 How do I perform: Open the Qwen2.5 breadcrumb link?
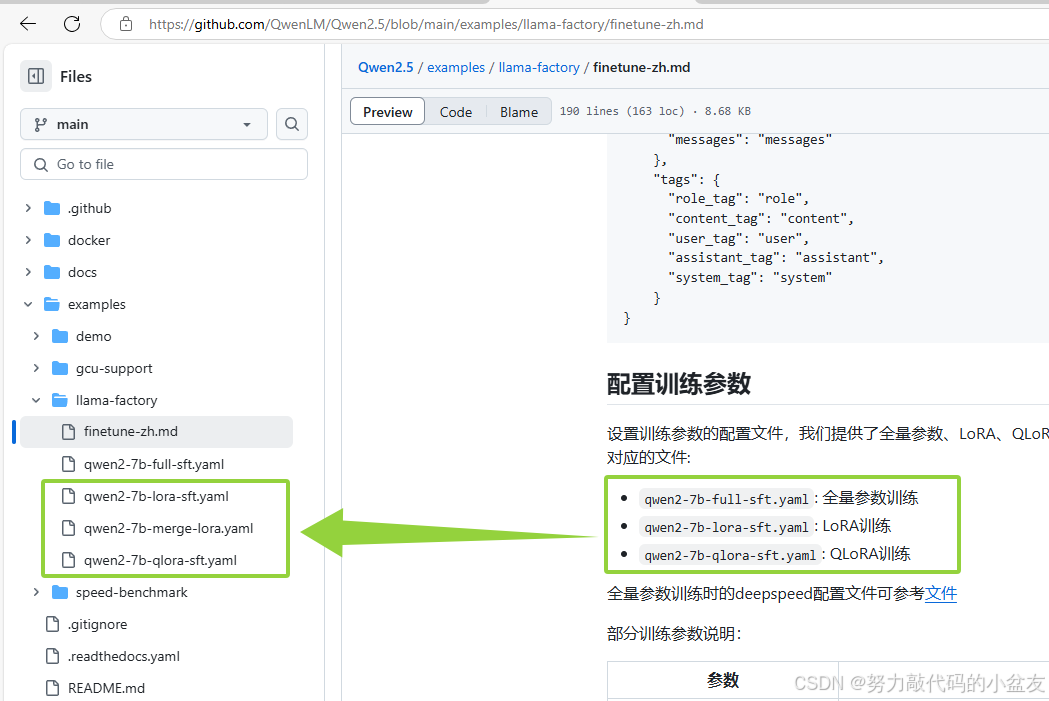385,67
